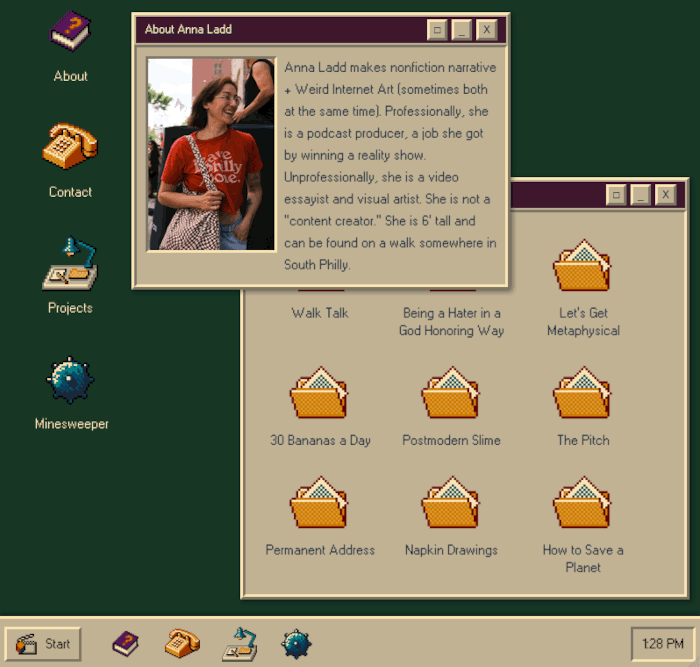The image size is (700, 667).
Task: Maximize the Projects folder window
Action: [616, 195]
